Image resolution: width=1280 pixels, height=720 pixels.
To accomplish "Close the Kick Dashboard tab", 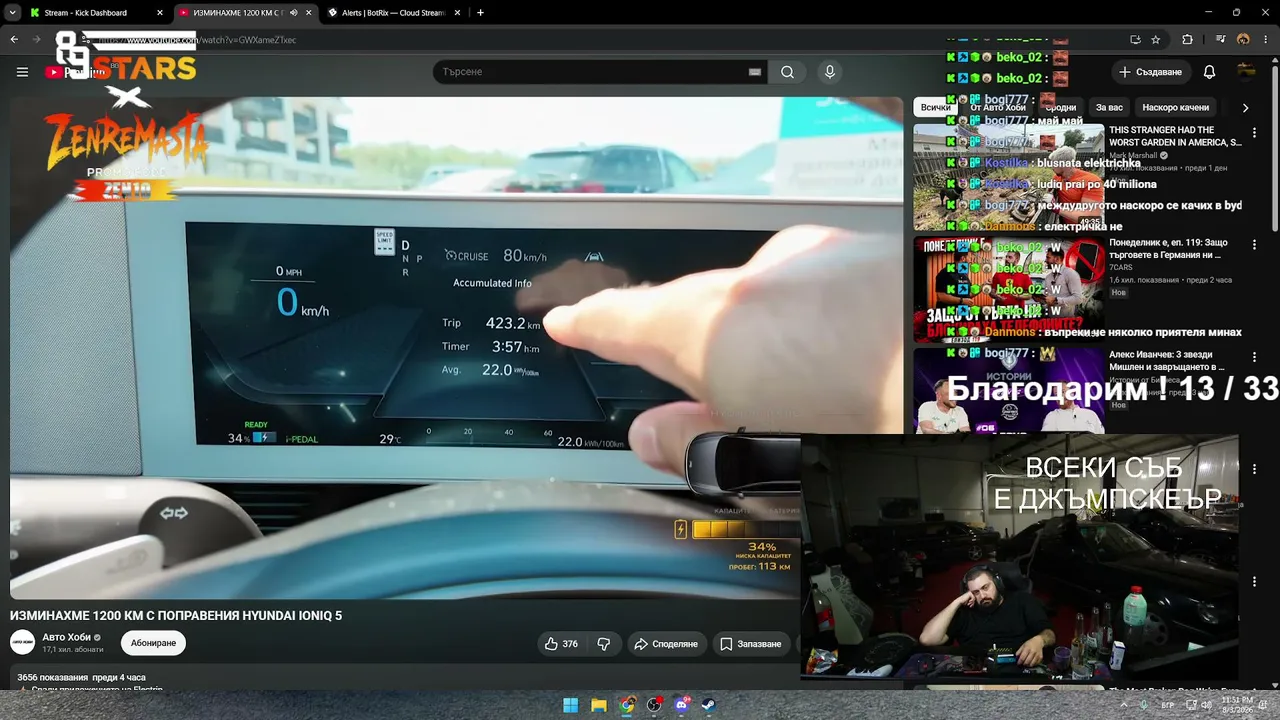I will tap(160, 13).
